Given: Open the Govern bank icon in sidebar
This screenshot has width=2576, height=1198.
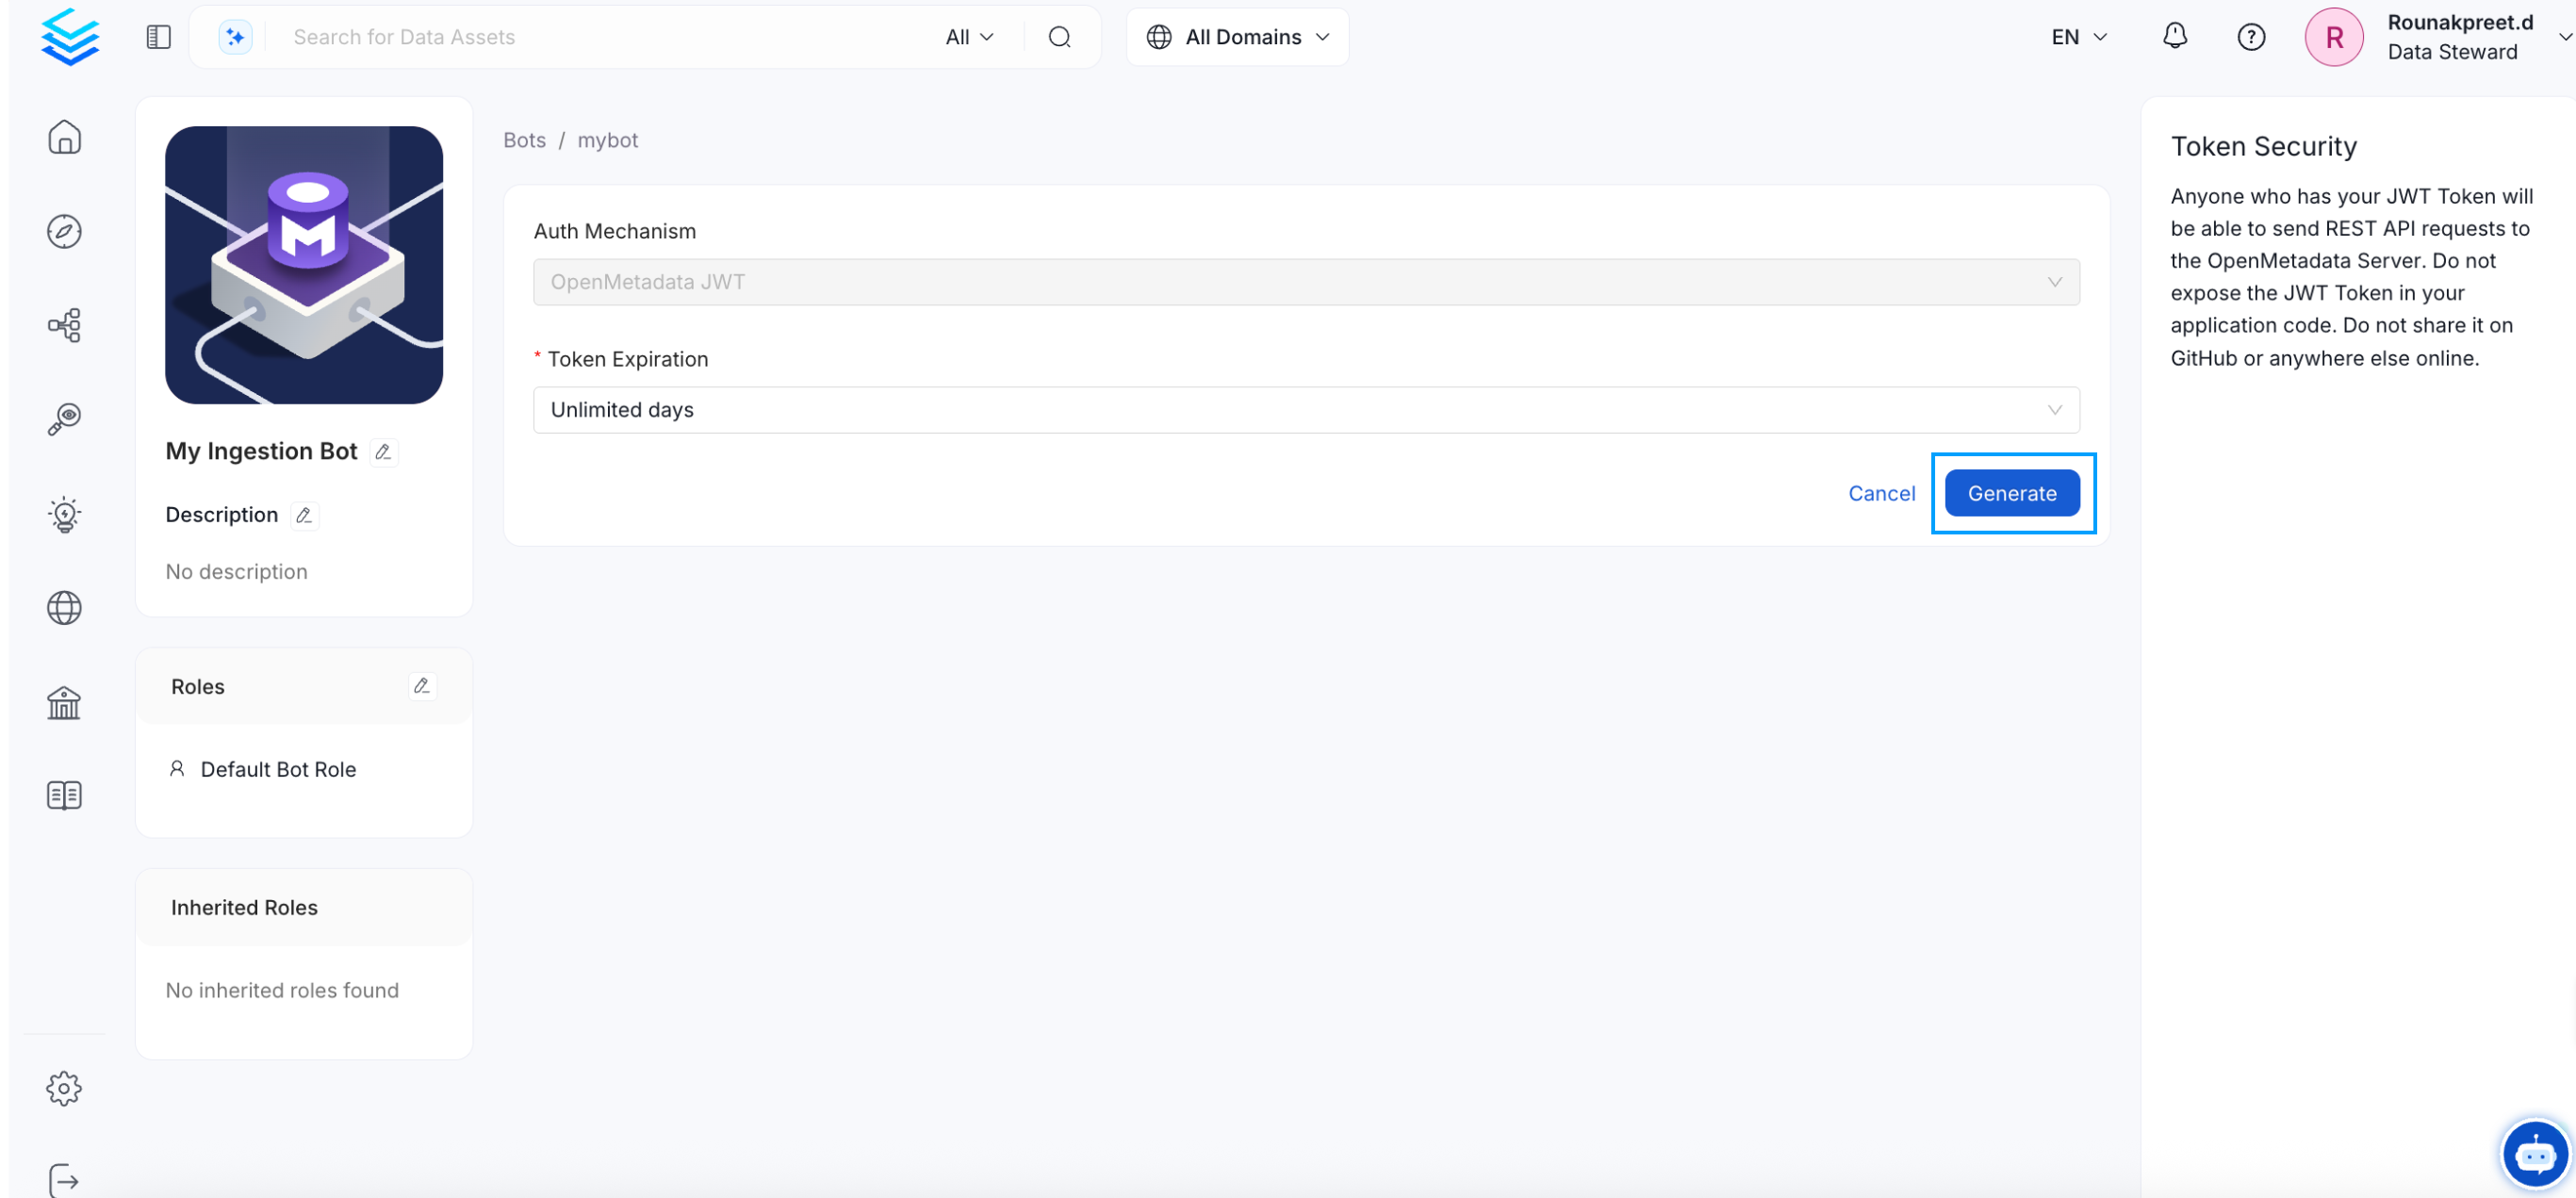Looking at the screenshot, I should point(64,703).
